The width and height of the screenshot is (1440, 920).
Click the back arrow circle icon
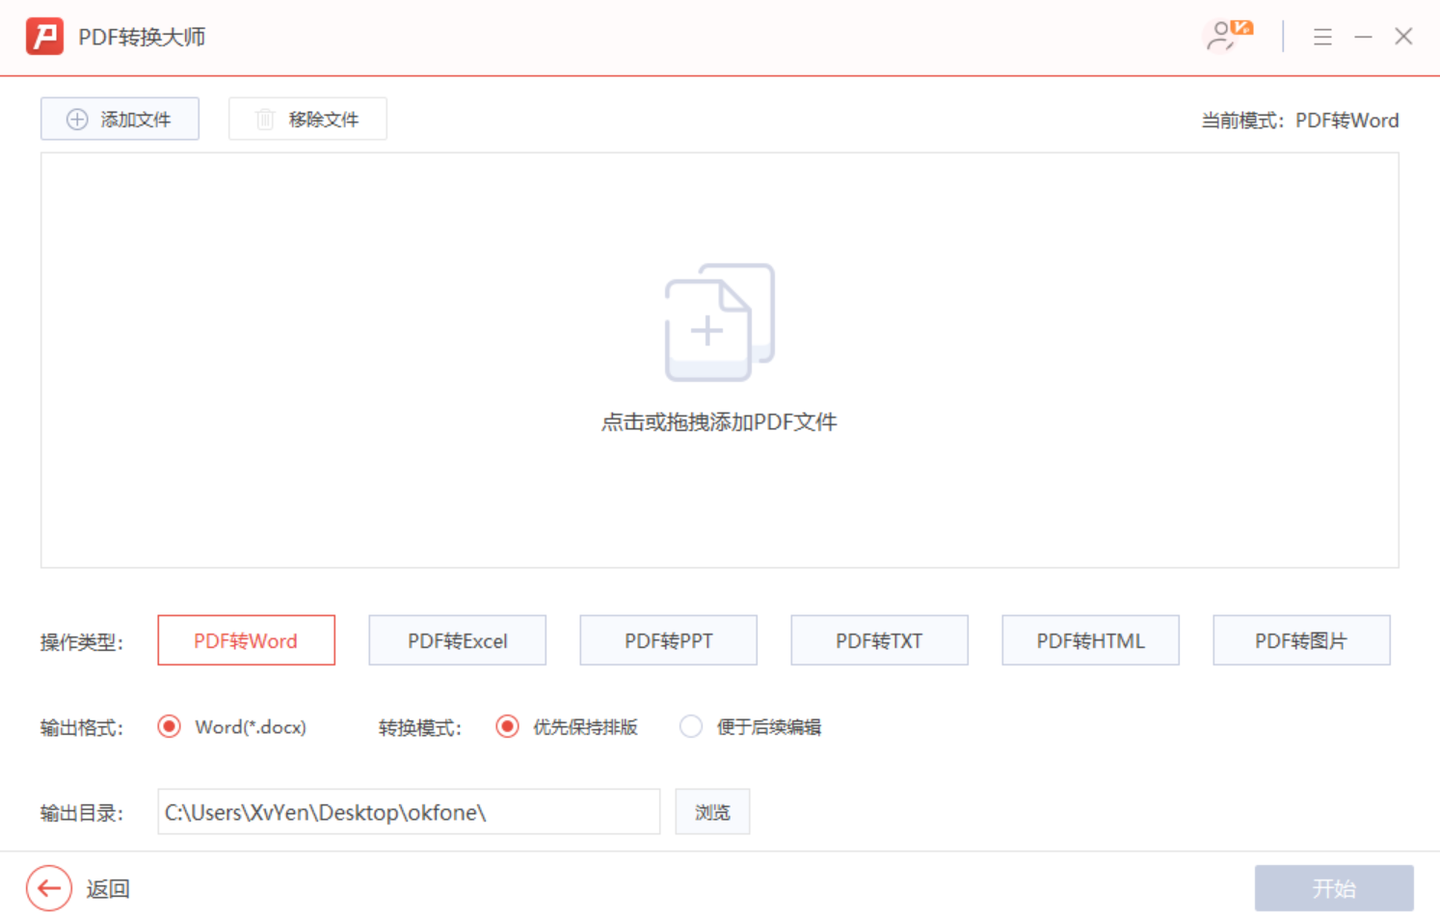tap(47, 888)
